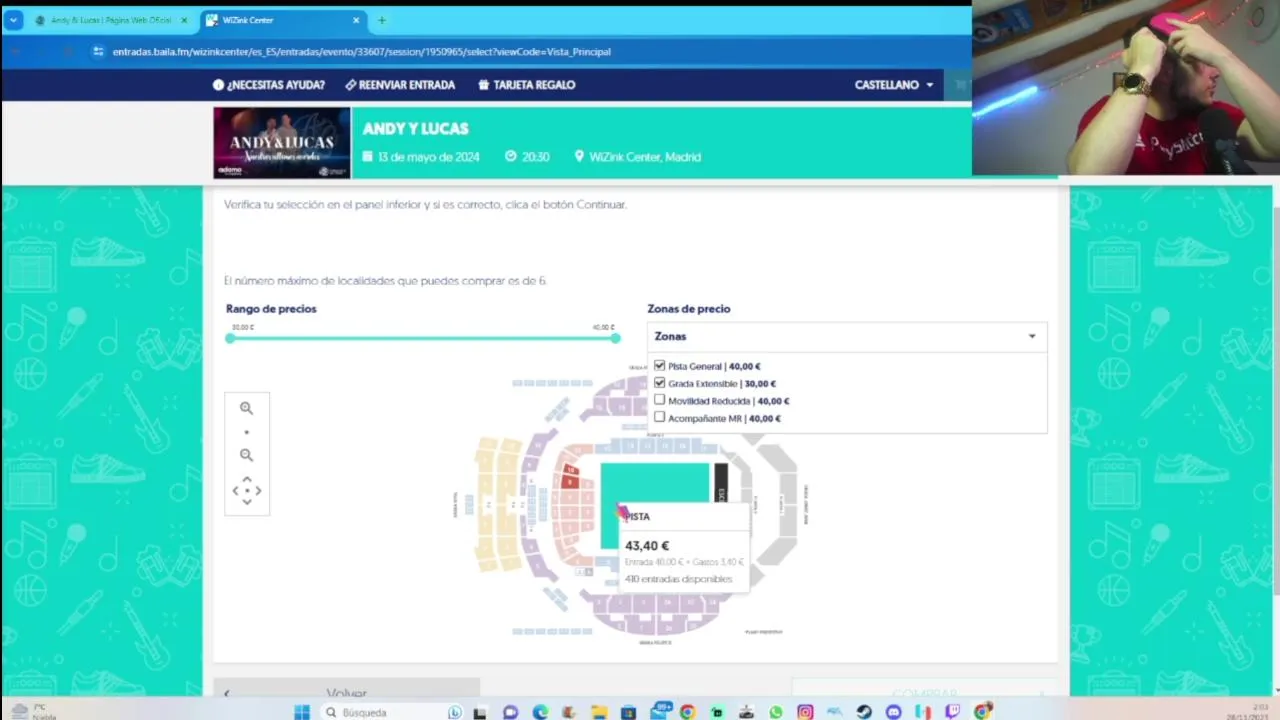Open the browser tab list chevron

[13, 20]
